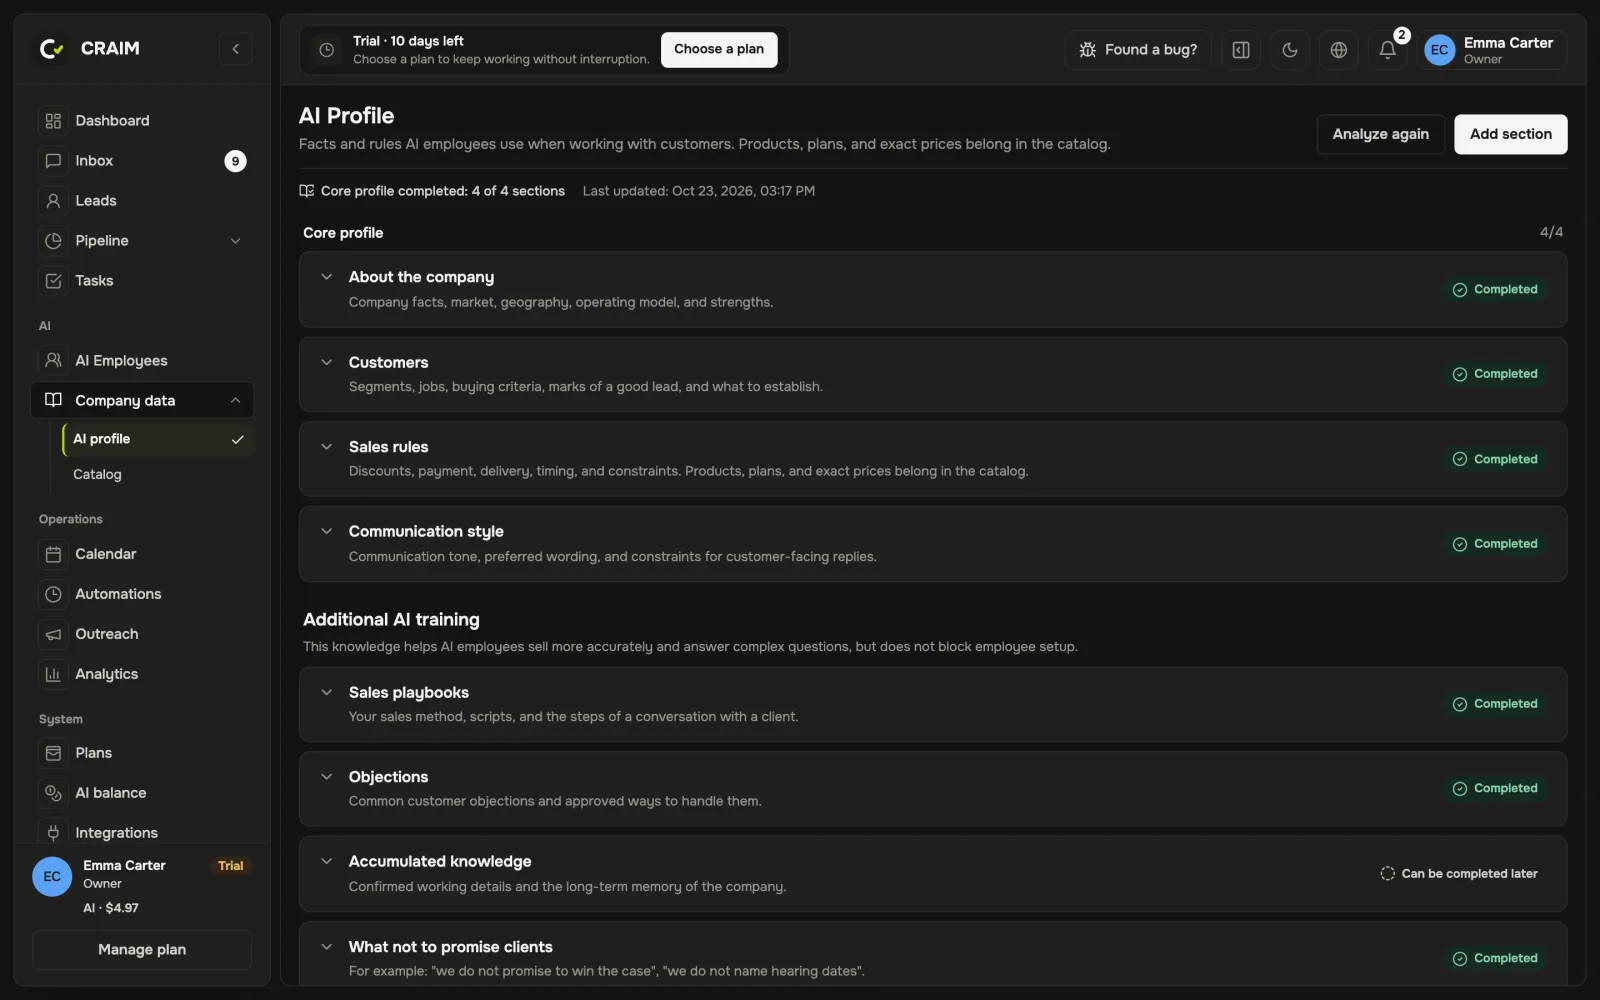Click the Trial badge in sidebar footer
The width and height of the screenshot is (1600, 1000).
(231, 866)
